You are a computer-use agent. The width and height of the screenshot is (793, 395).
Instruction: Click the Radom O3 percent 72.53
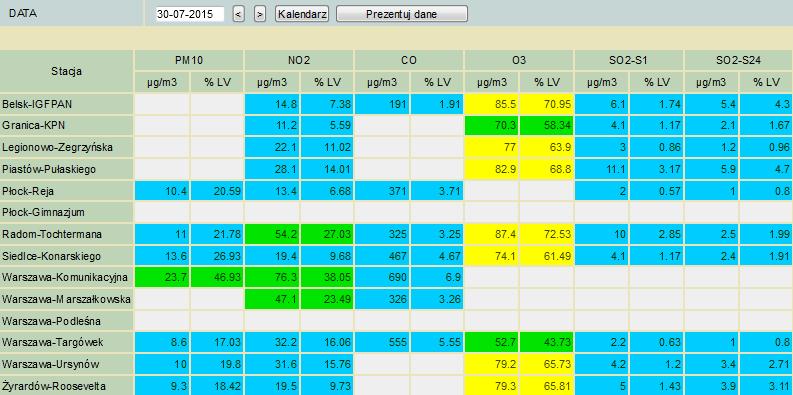pos(547,235)
